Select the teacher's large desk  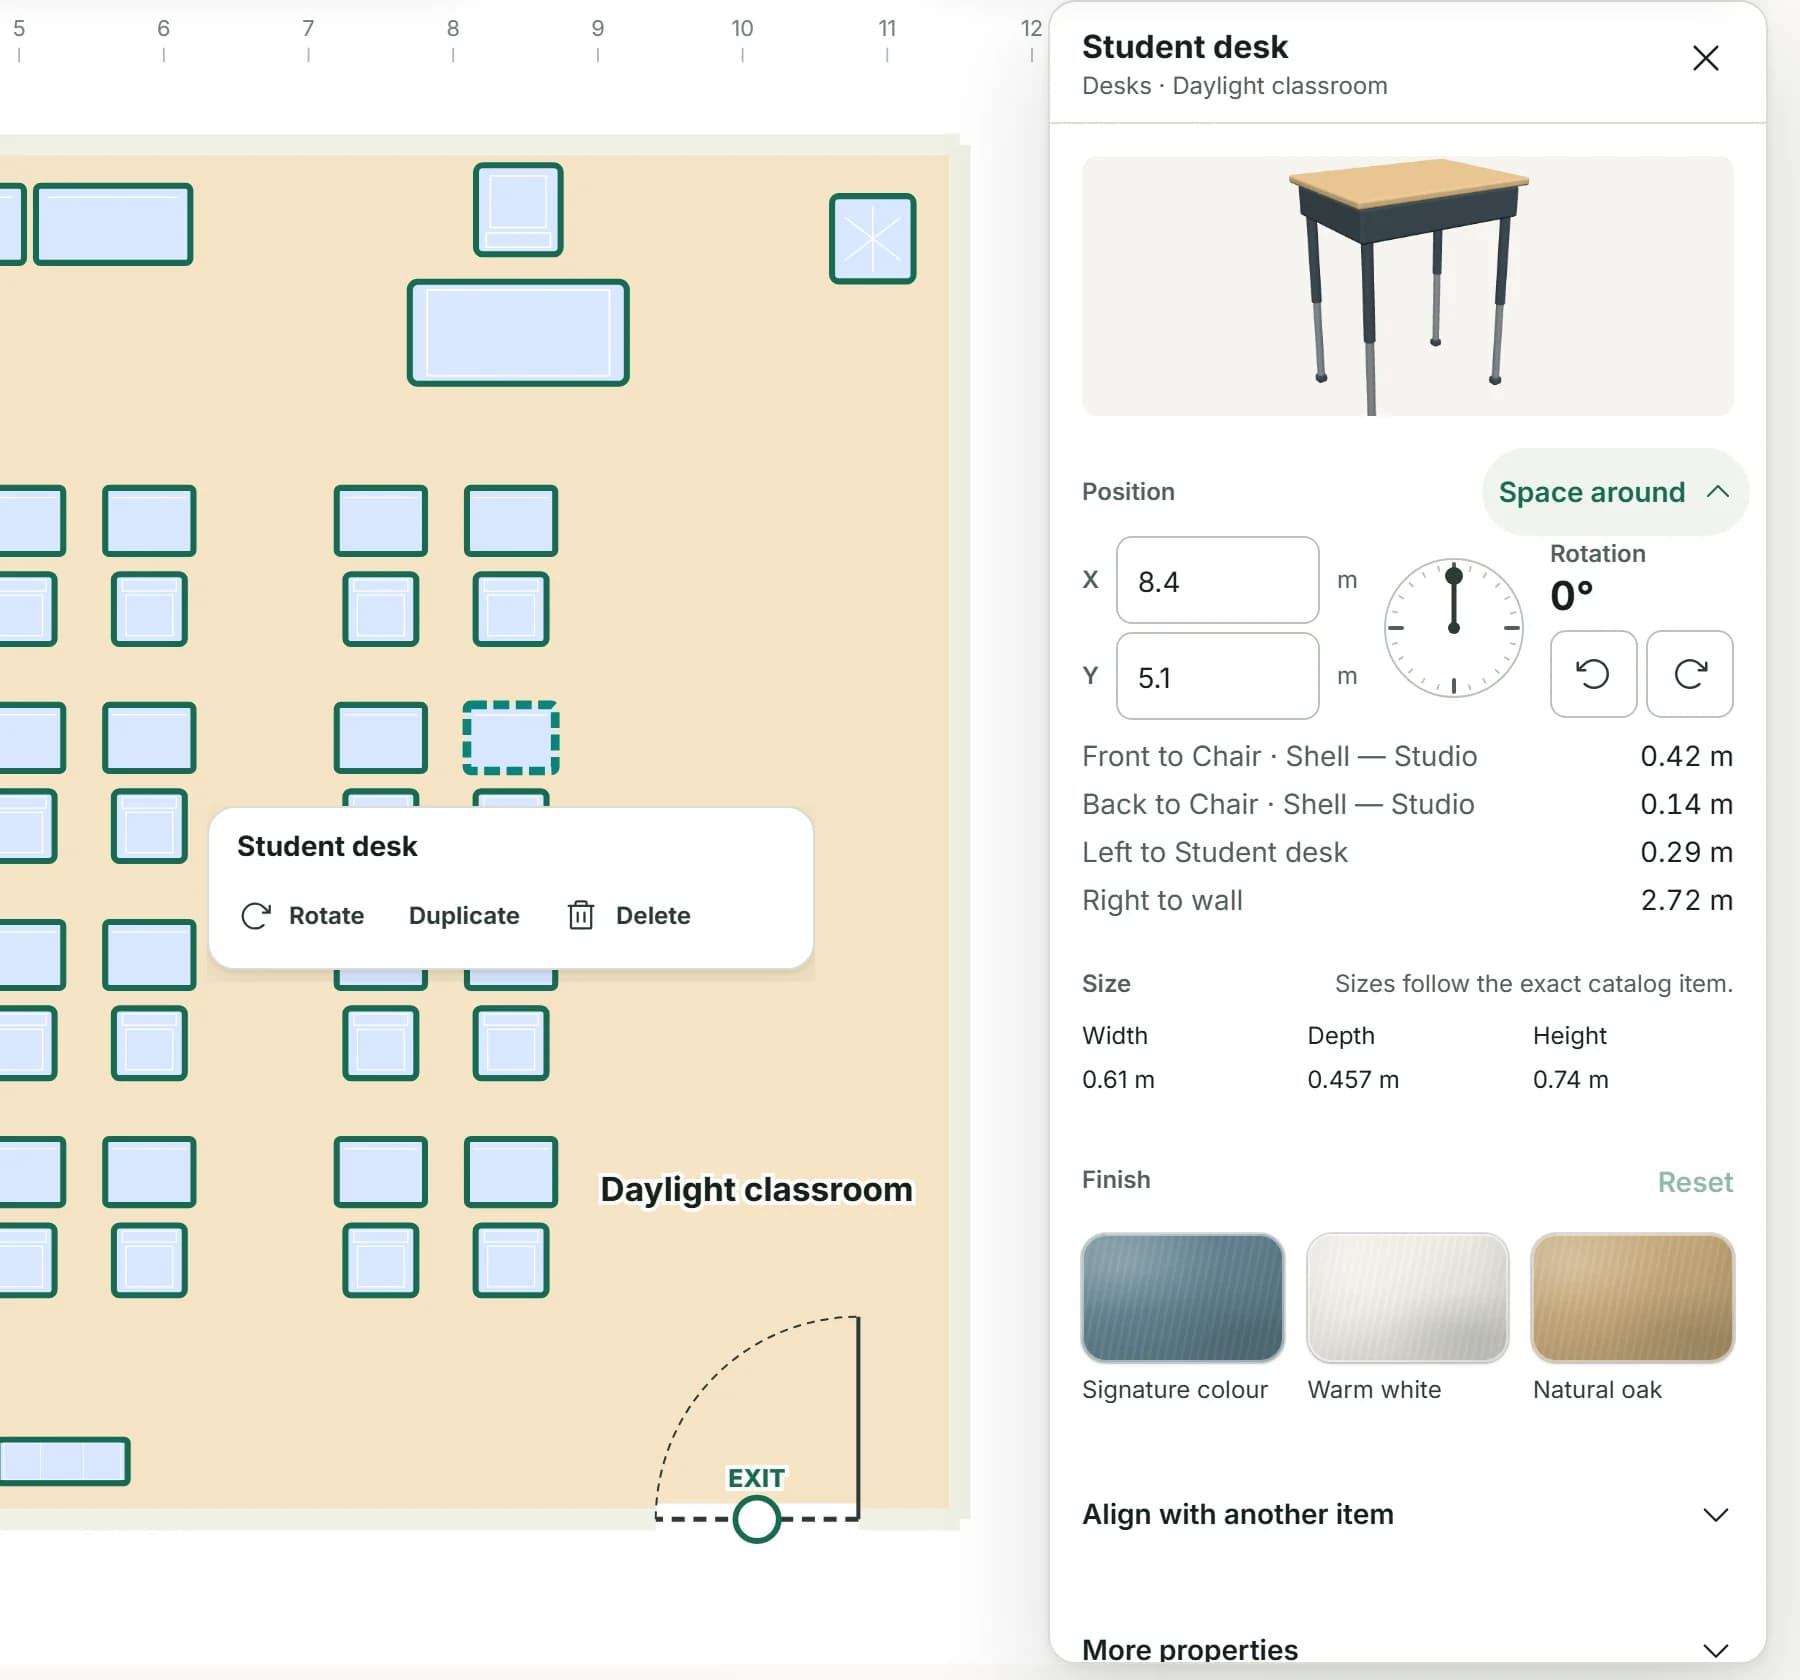(518, 333)
